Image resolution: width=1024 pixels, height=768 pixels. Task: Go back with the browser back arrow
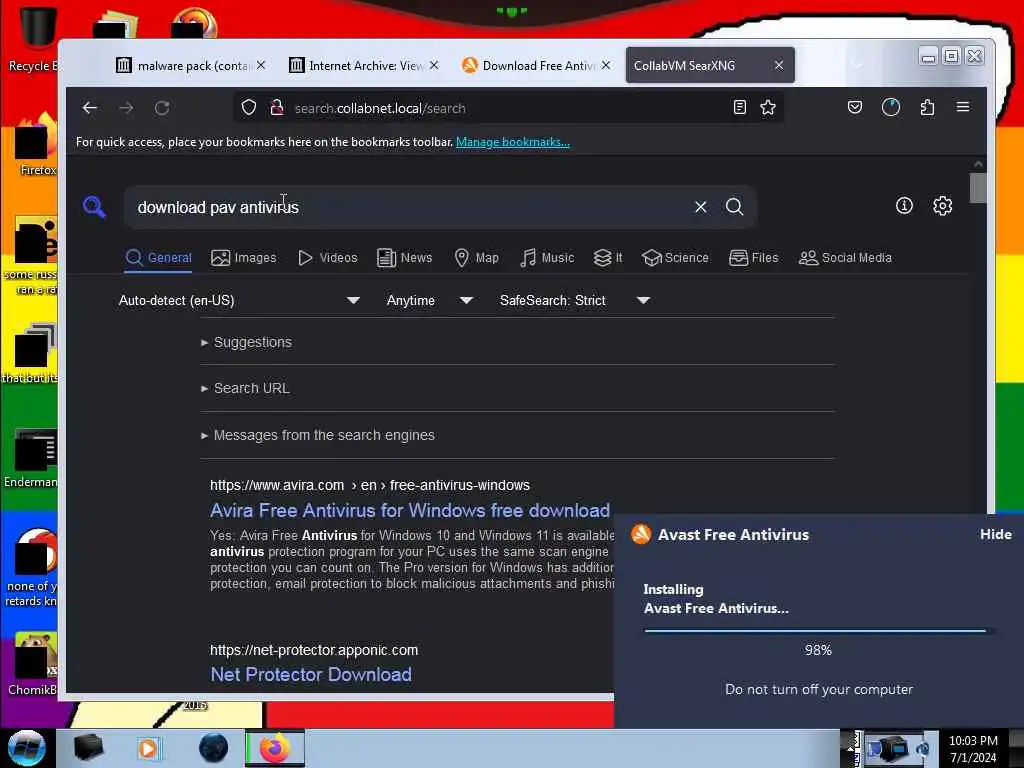(x=90, y=108)
